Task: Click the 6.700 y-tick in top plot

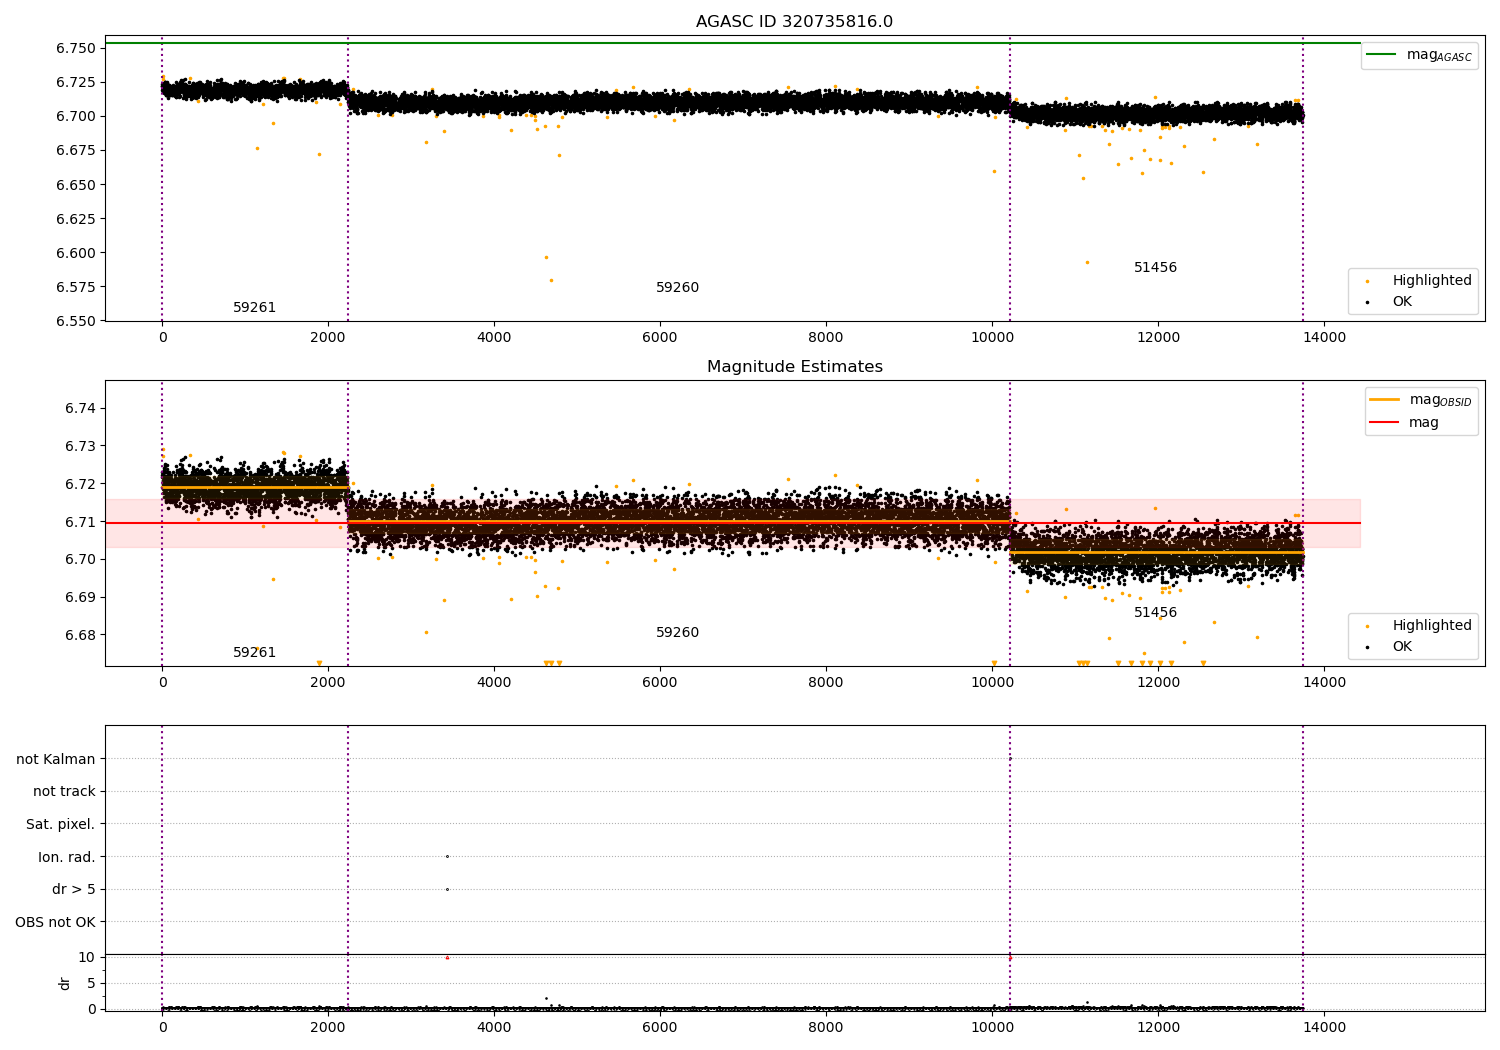Action: 75,116
